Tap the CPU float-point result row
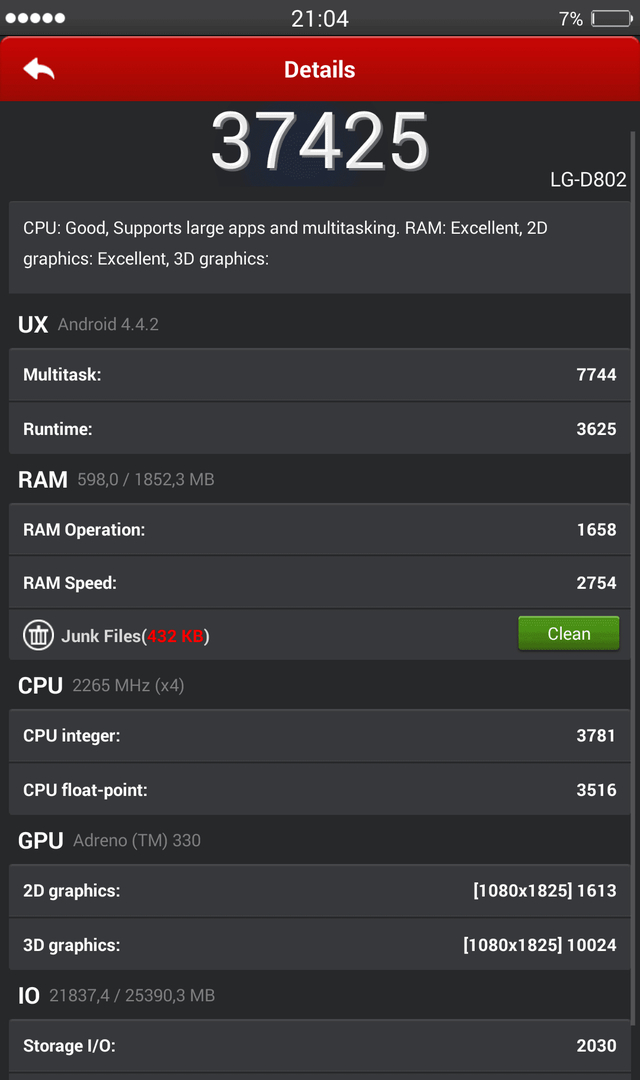 coord(320,789)
